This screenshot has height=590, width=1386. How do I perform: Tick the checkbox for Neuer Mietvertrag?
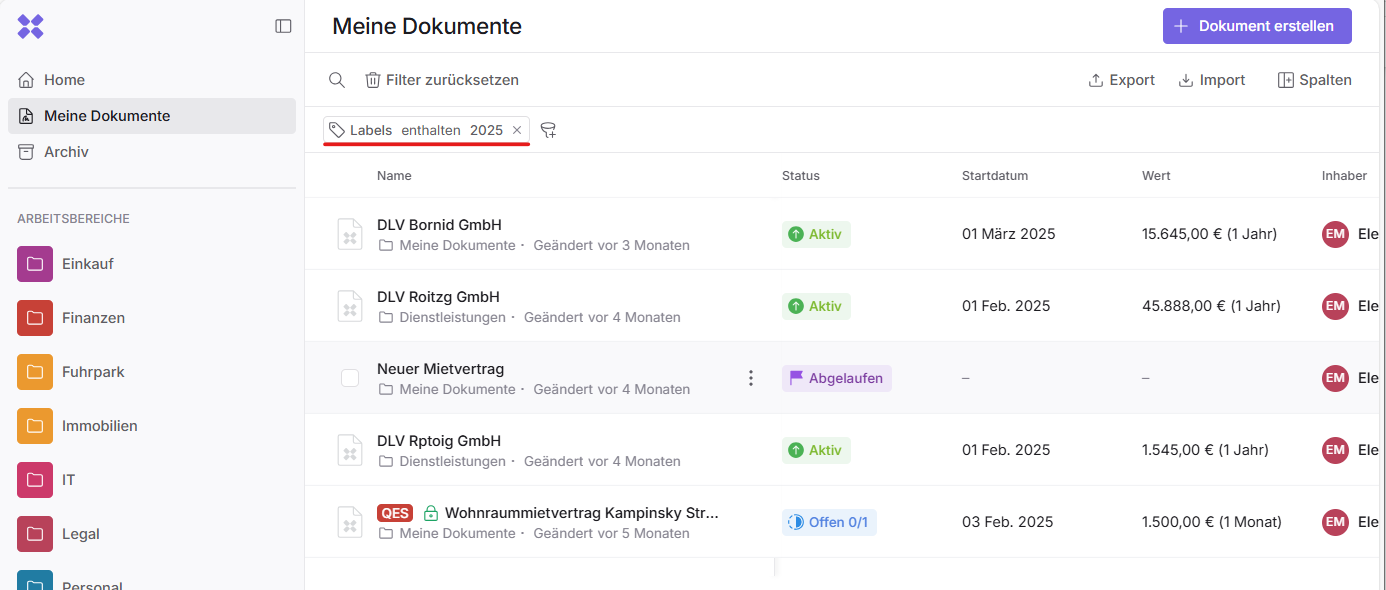(x=350, y=378)
